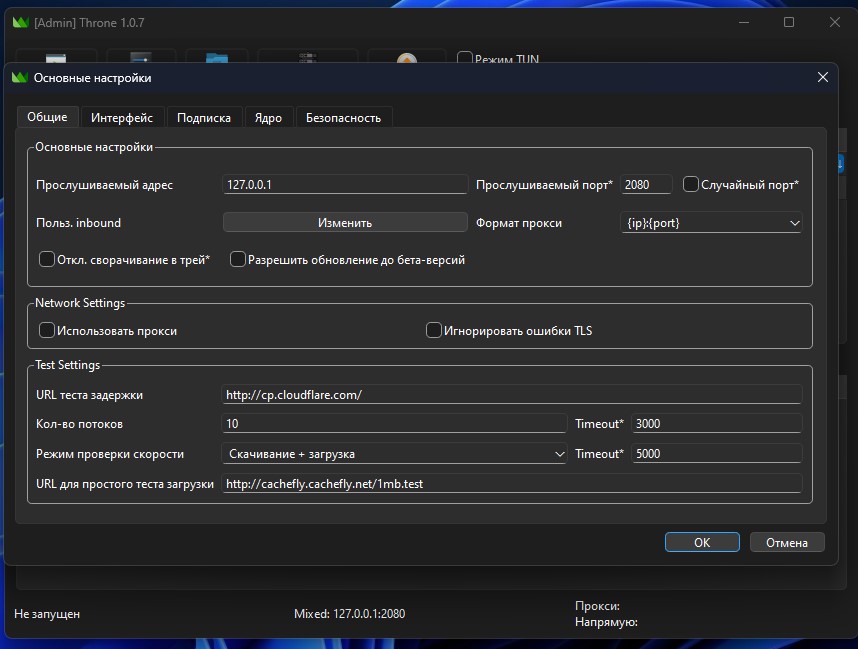Click the Отмена button

[786, 542]
